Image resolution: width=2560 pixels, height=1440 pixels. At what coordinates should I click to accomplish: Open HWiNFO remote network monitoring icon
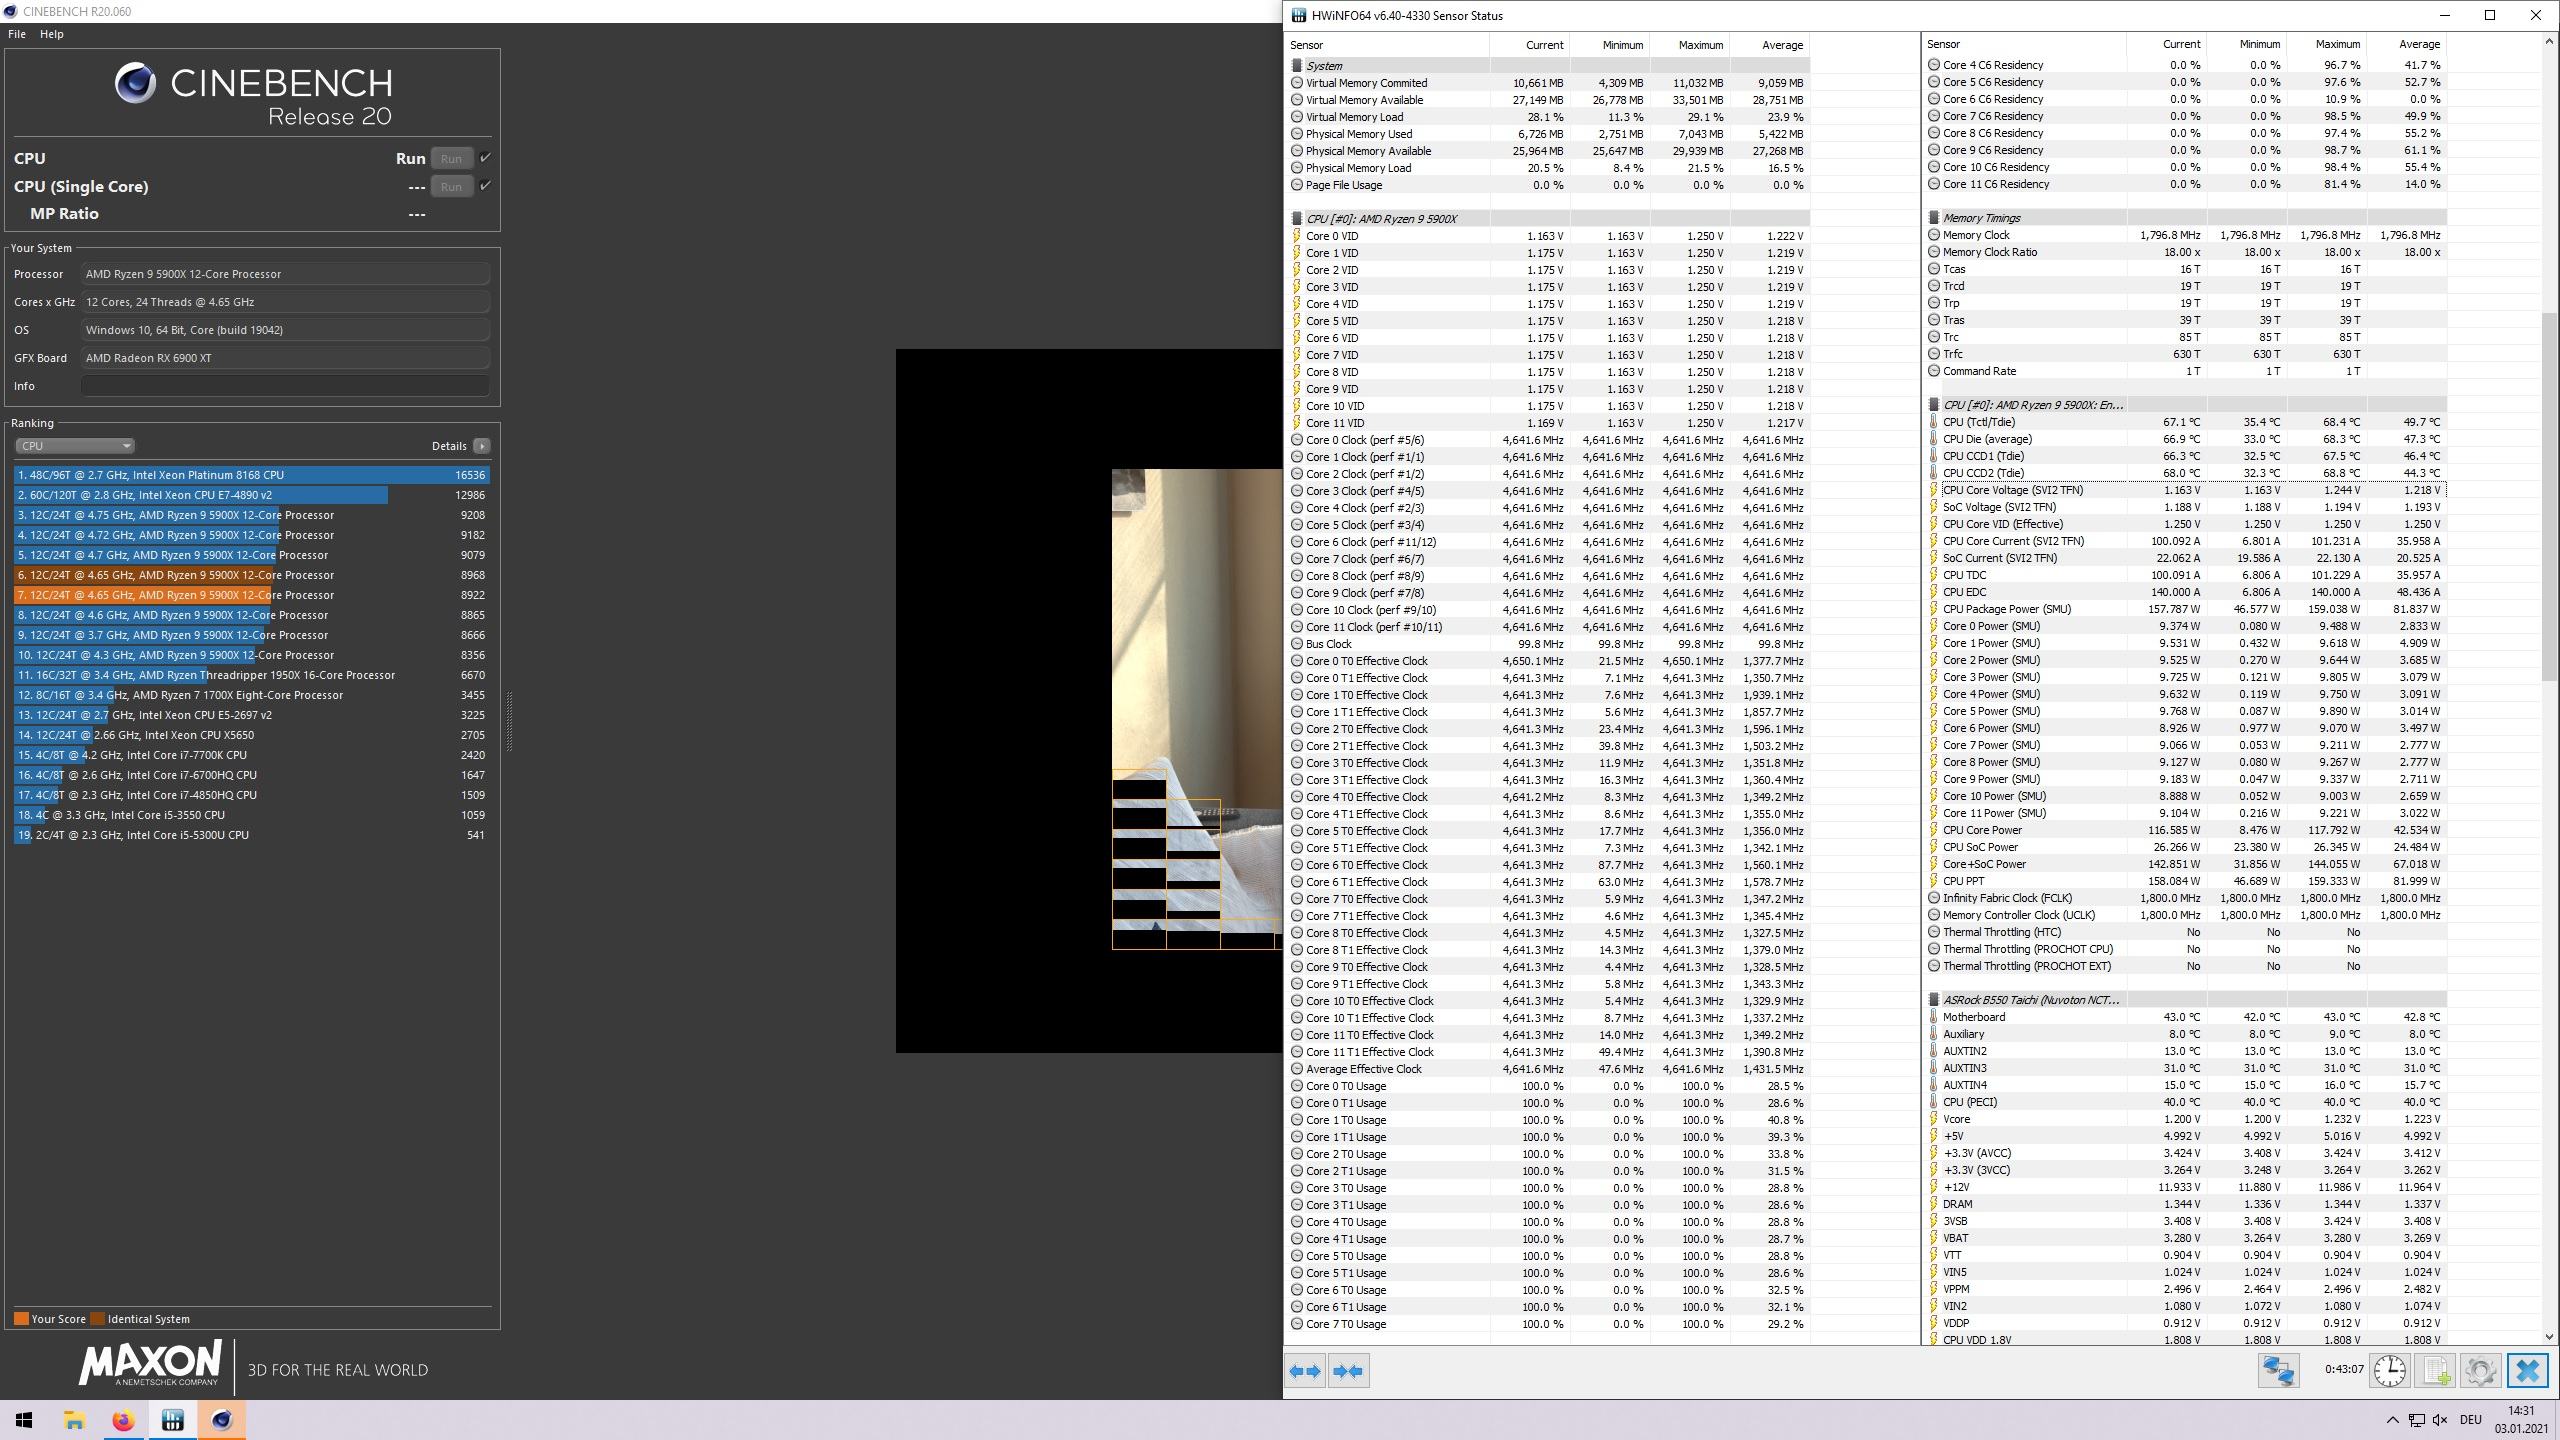pyautogui.click(x=2279, y=1371)
